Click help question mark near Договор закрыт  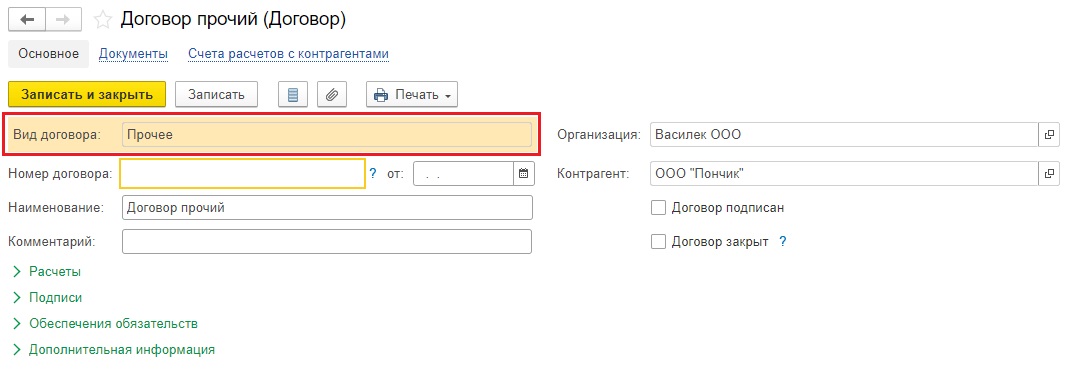[782, 241]
